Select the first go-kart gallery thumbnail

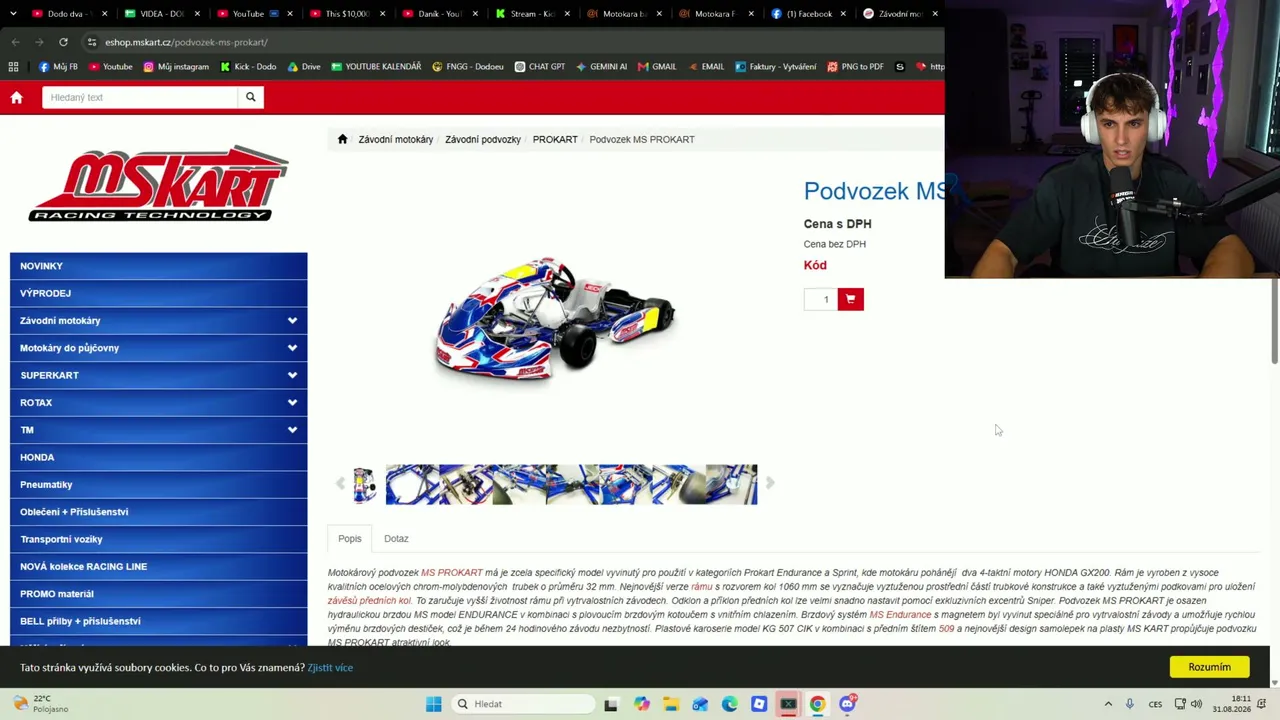[x=364, y=485]
